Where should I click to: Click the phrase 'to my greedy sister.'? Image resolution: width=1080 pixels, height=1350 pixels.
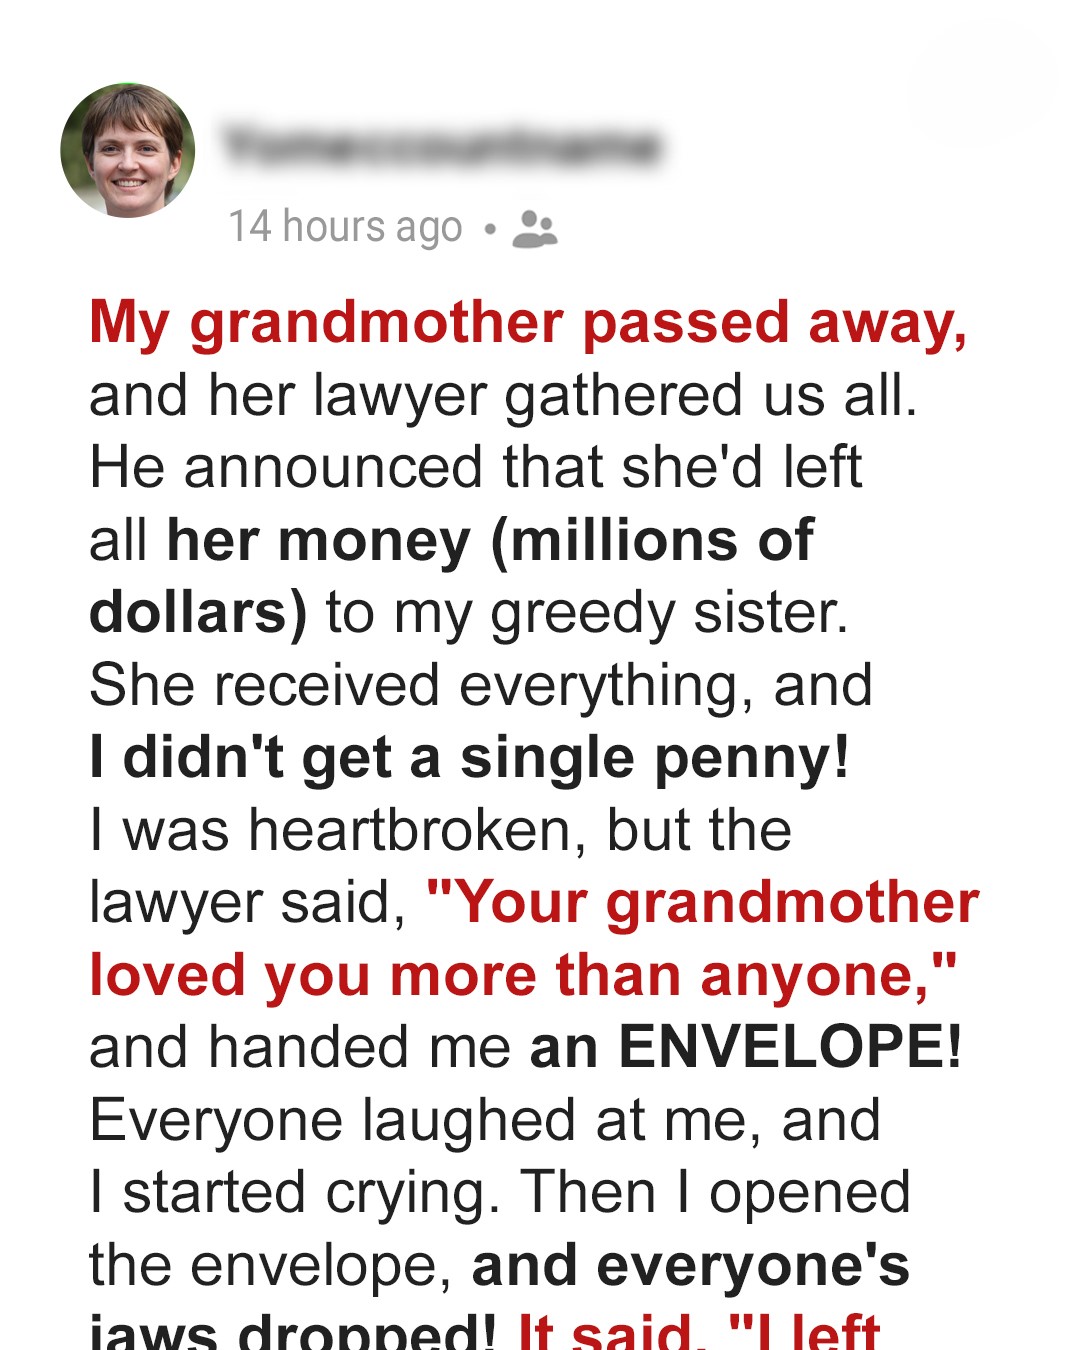point(587,614)
